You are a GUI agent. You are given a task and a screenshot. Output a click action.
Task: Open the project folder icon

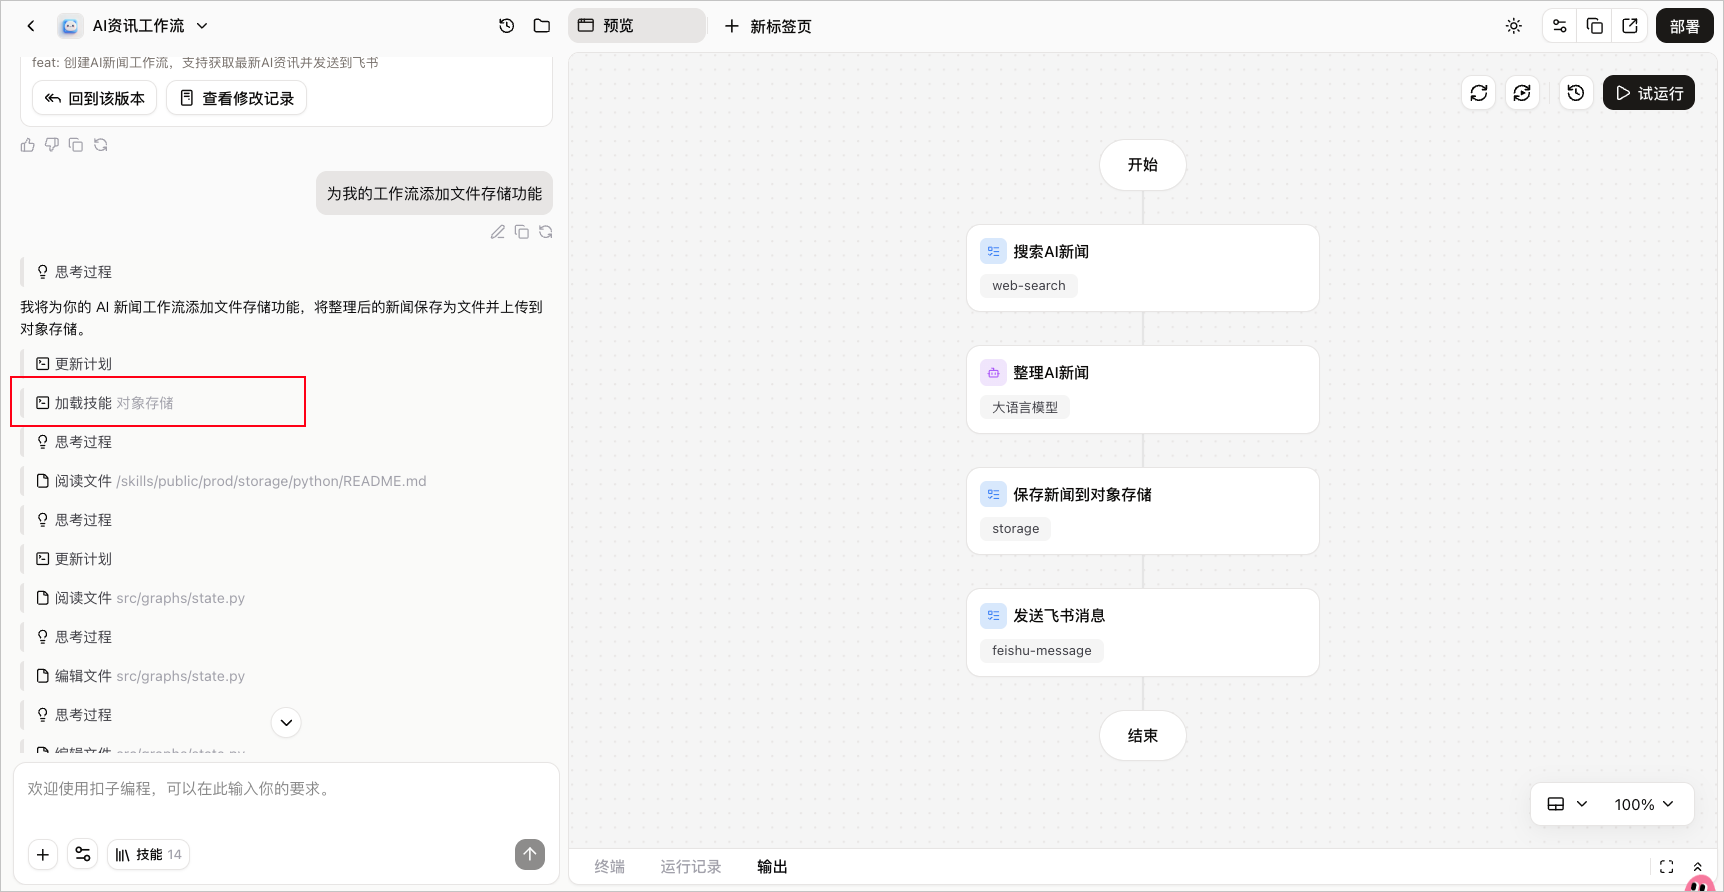(x=542, y=26)
